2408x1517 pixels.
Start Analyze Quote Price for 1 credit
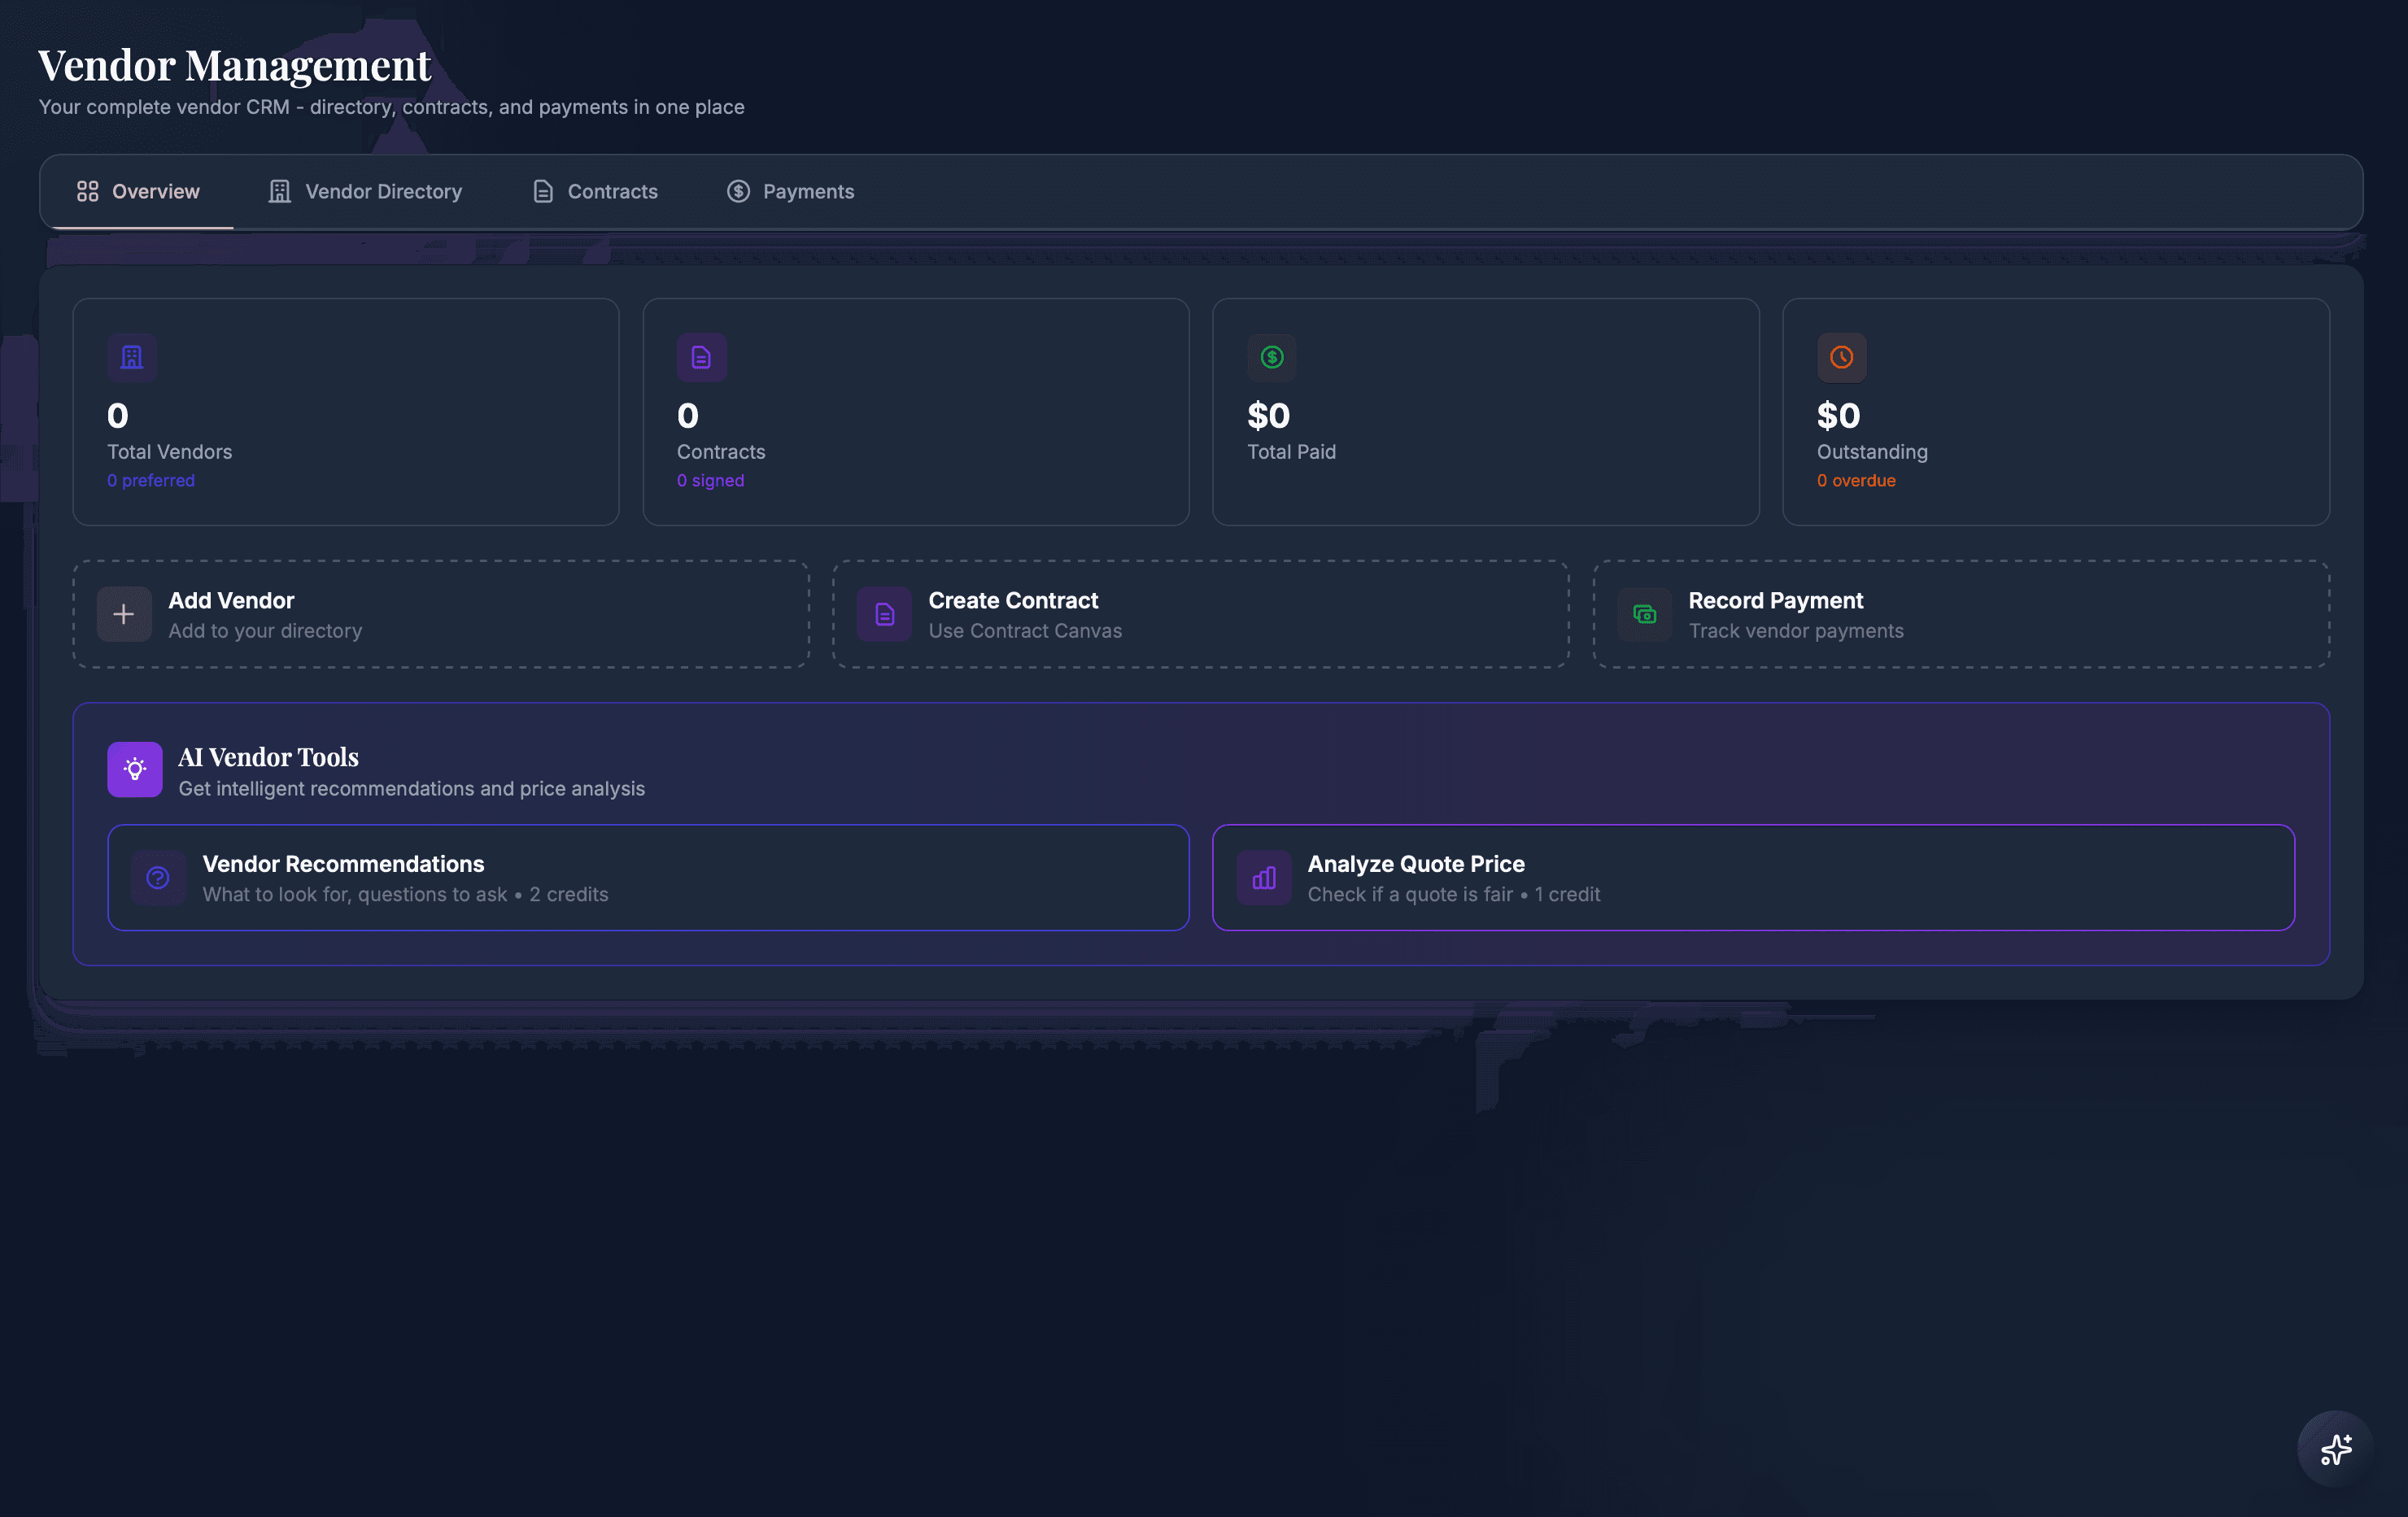coord(1753,877)
